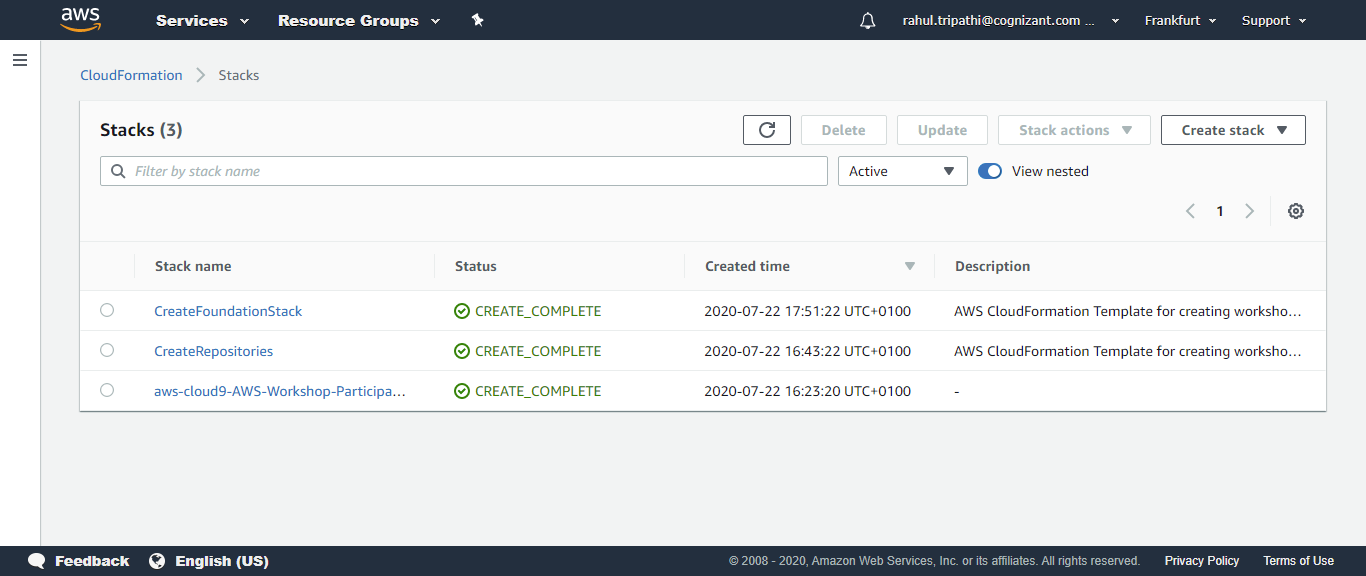This screenshot has height=576, width=1366.
Task: Click the Feedback speech bubble icon
Action: pyautogui.click(x=37, y=561)
